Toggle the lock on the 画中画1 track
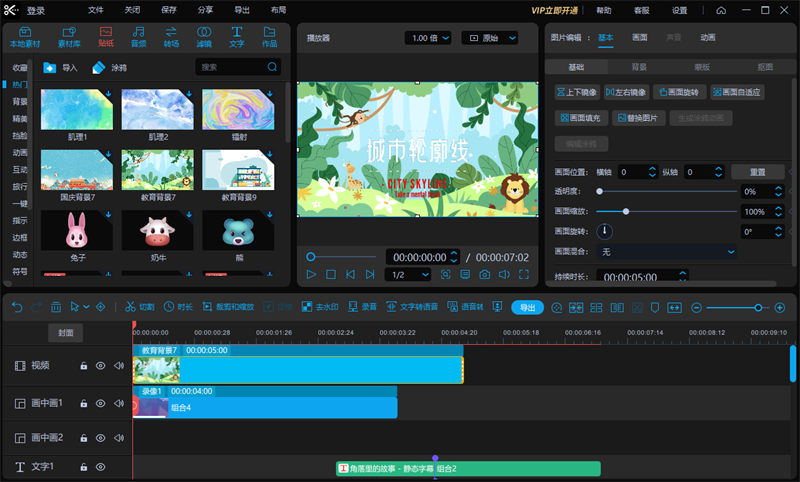 (84, 403)
